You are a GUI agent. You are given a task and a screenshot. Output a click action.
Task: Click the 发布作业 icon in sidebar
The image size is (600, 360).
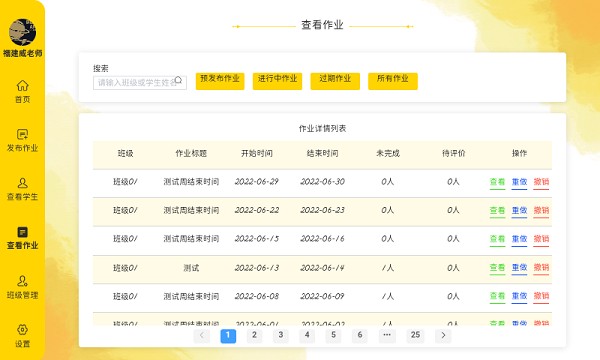pyautogui.click(x=22, y=134)
